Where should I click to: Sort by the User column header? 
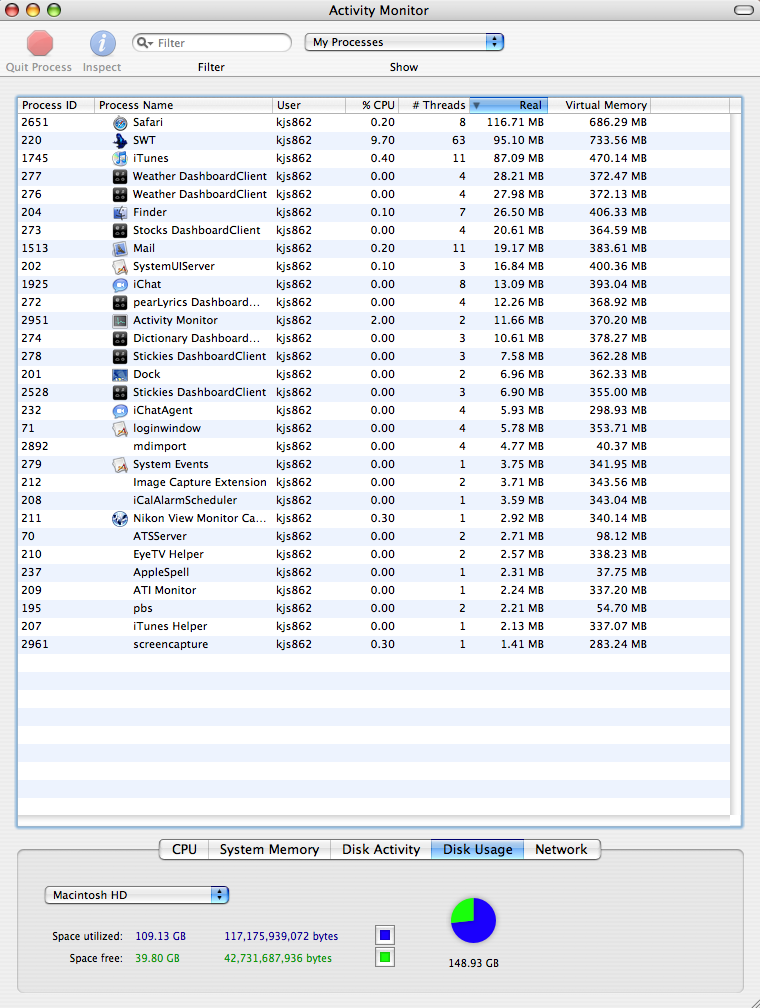pyautogui.click(x=309, y=105)
